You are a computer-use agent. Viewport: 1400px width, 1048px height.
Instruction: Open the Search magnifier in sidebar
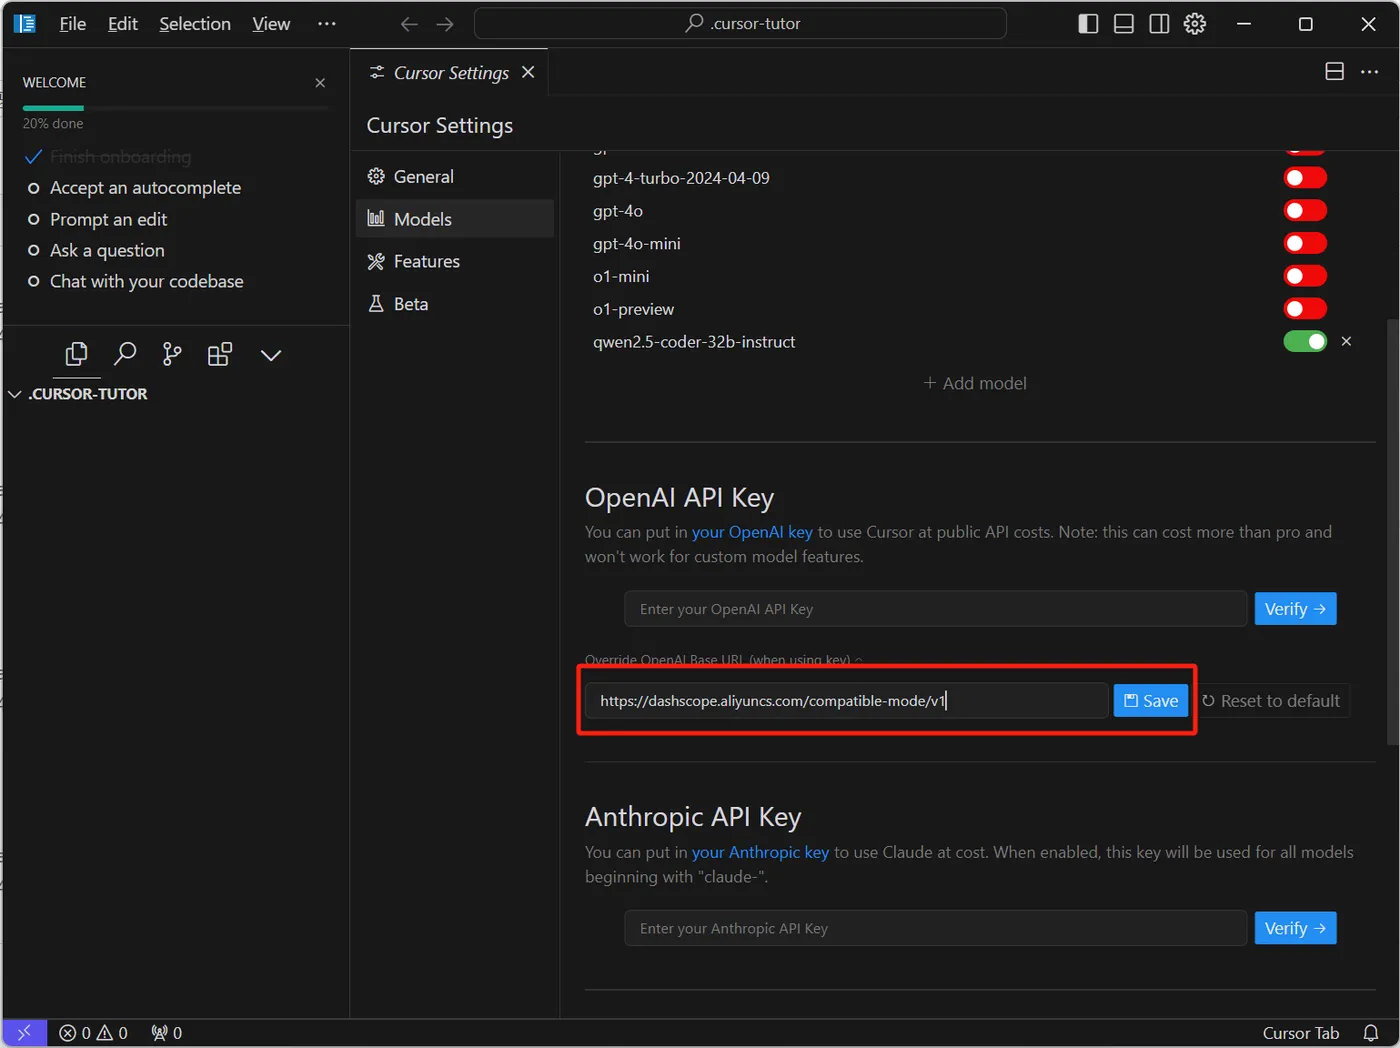[x=125, y=354]
